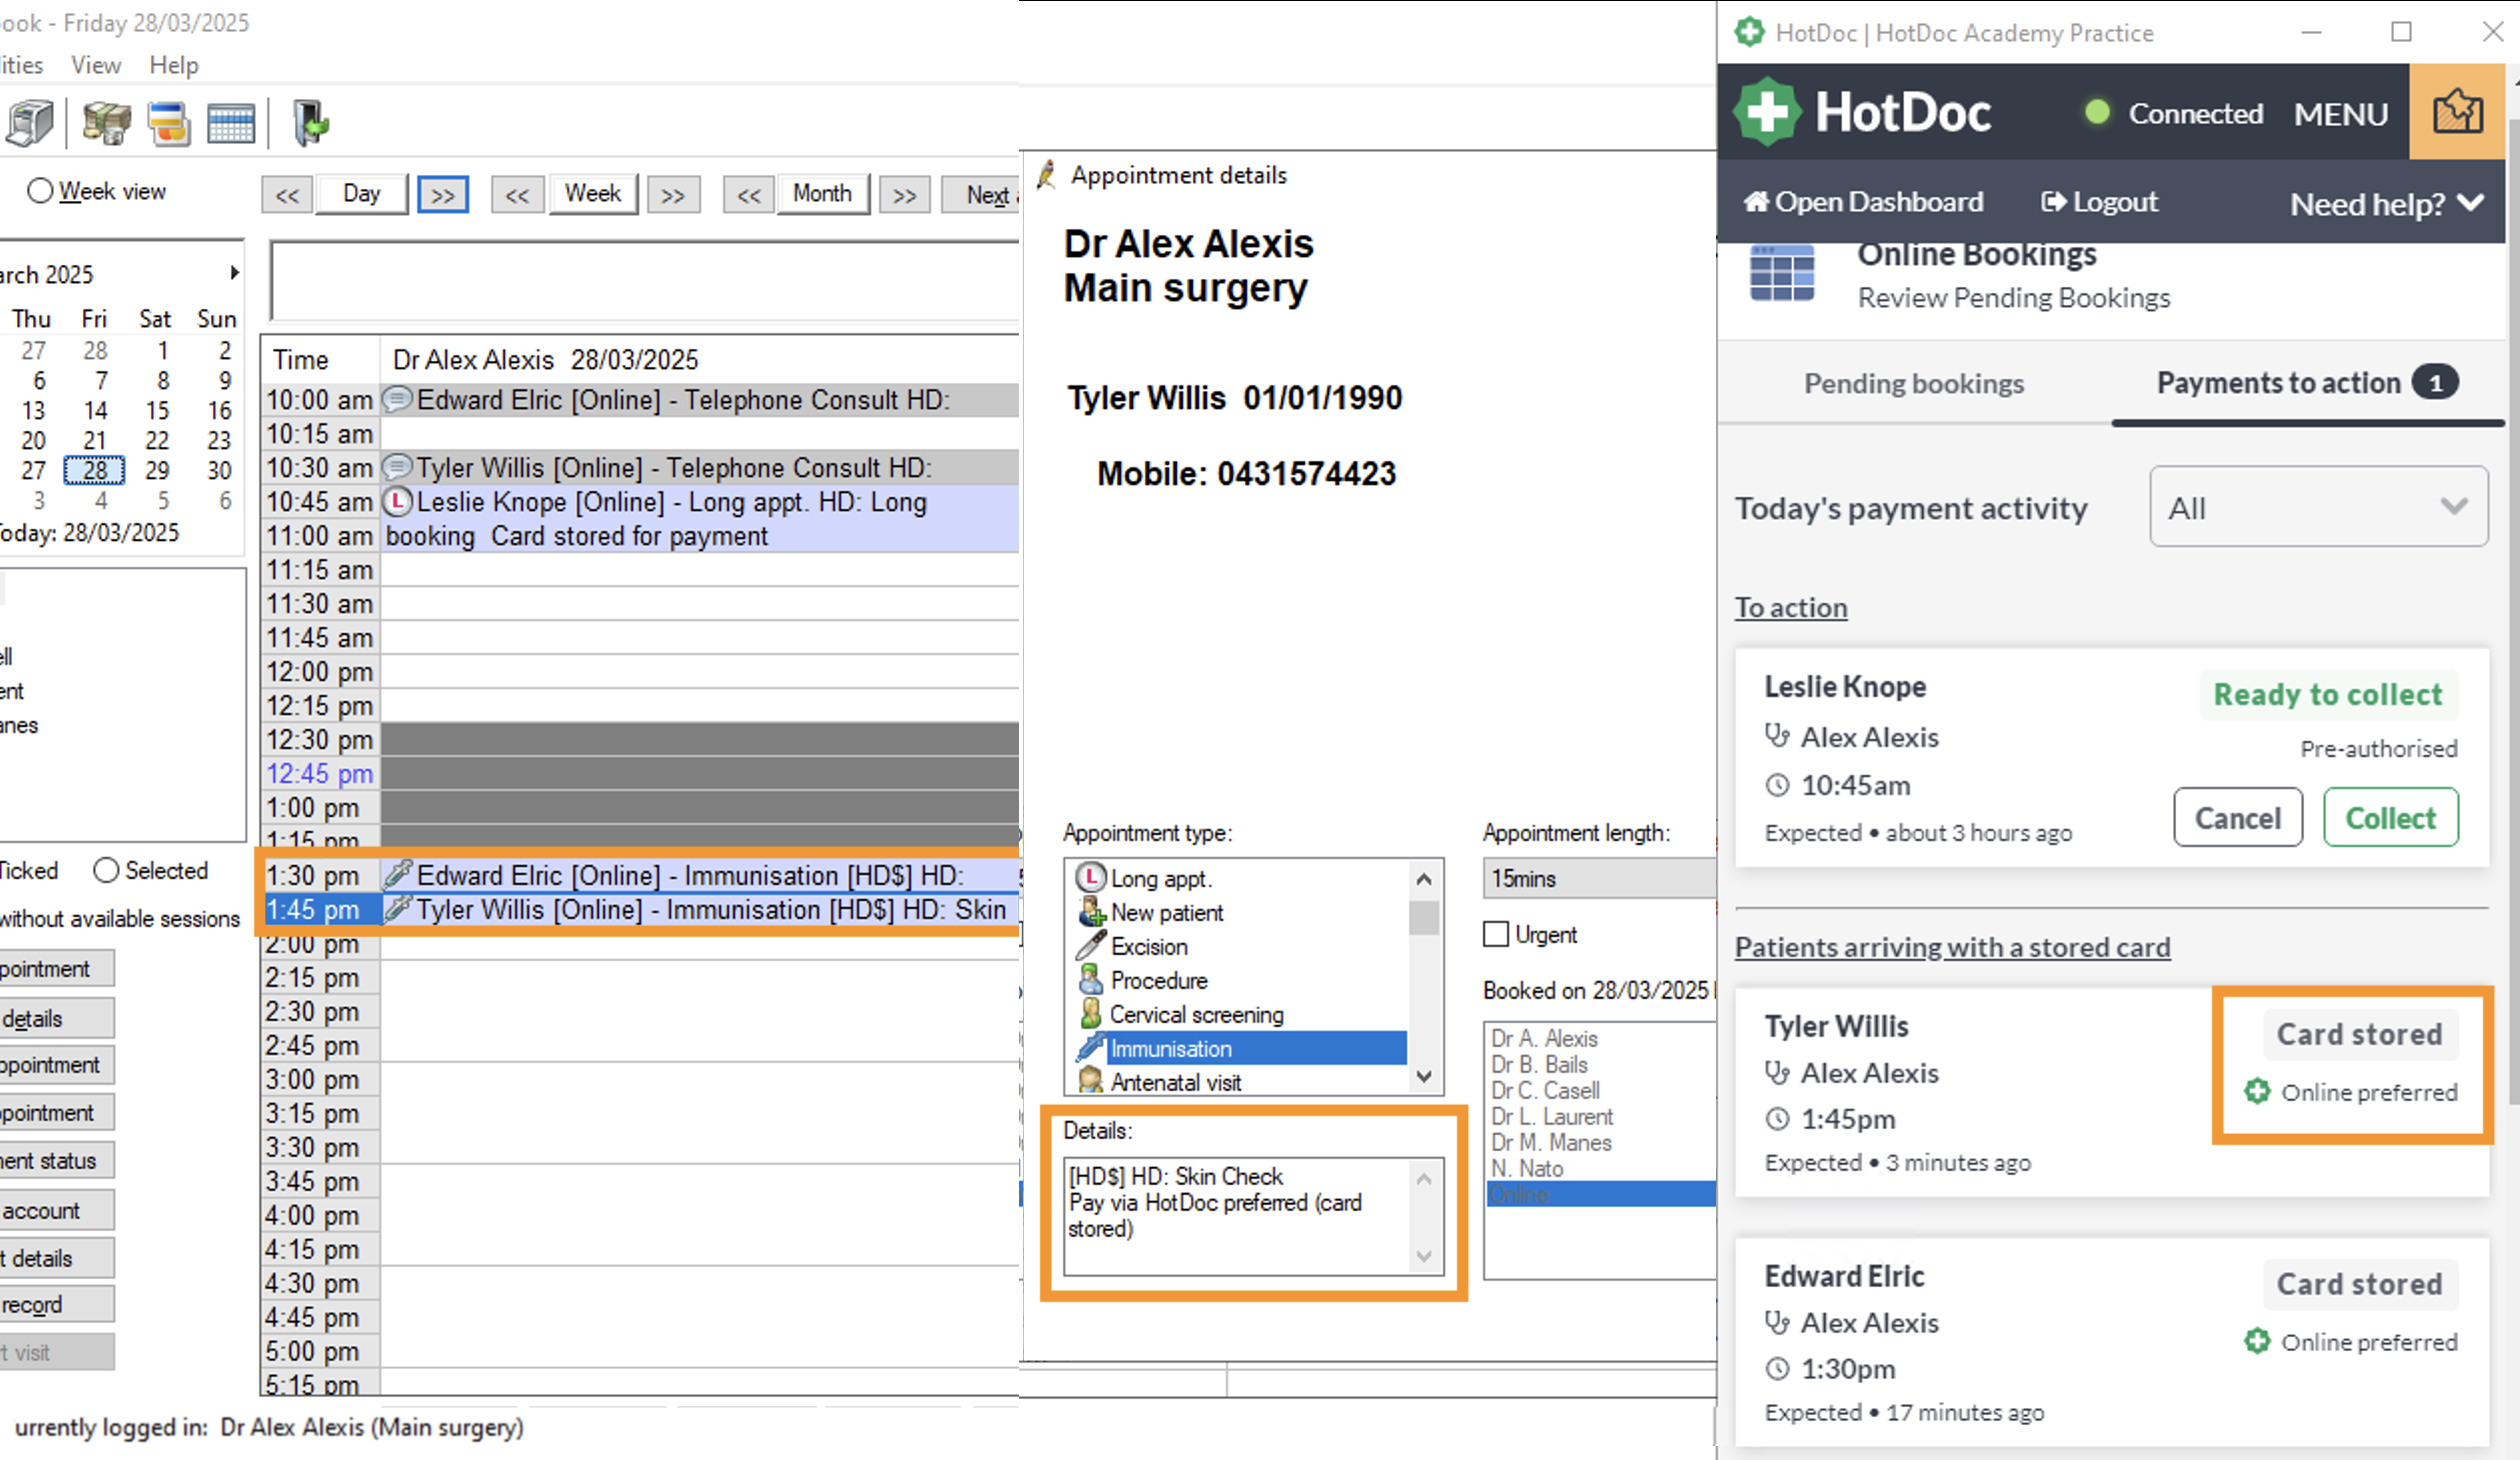The height and width of the screenshot is (1460, 2520).
Task: Click the Day button
Action: [361, 194]
